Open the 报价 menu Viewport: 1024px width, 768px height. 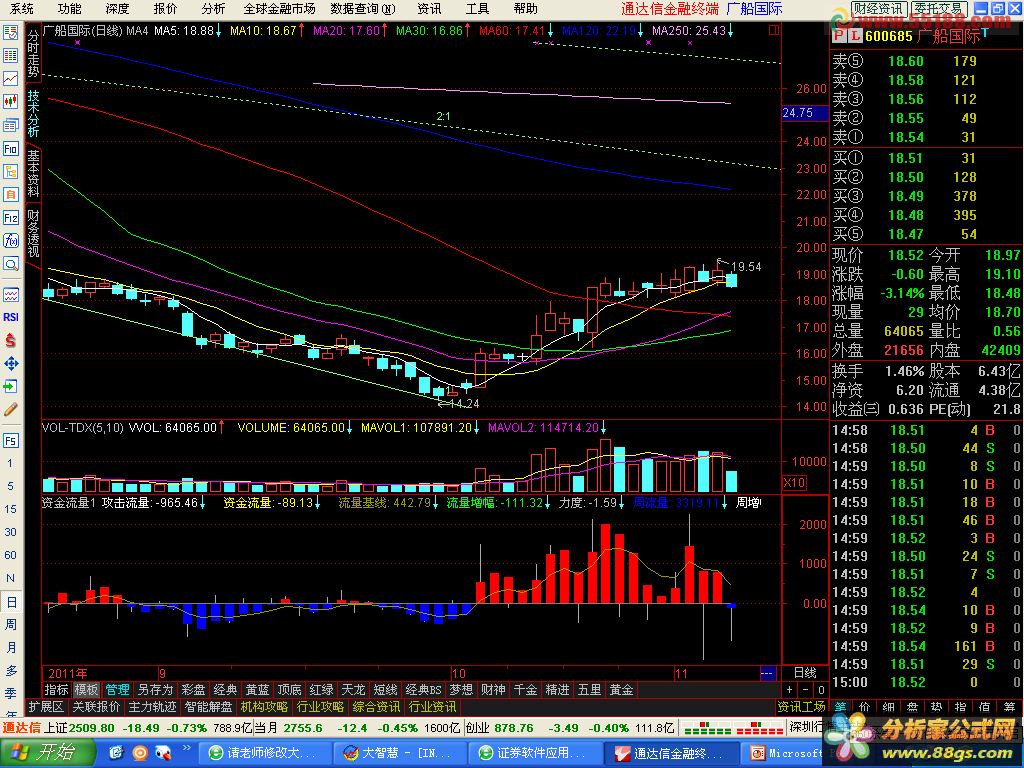(165, 8)
